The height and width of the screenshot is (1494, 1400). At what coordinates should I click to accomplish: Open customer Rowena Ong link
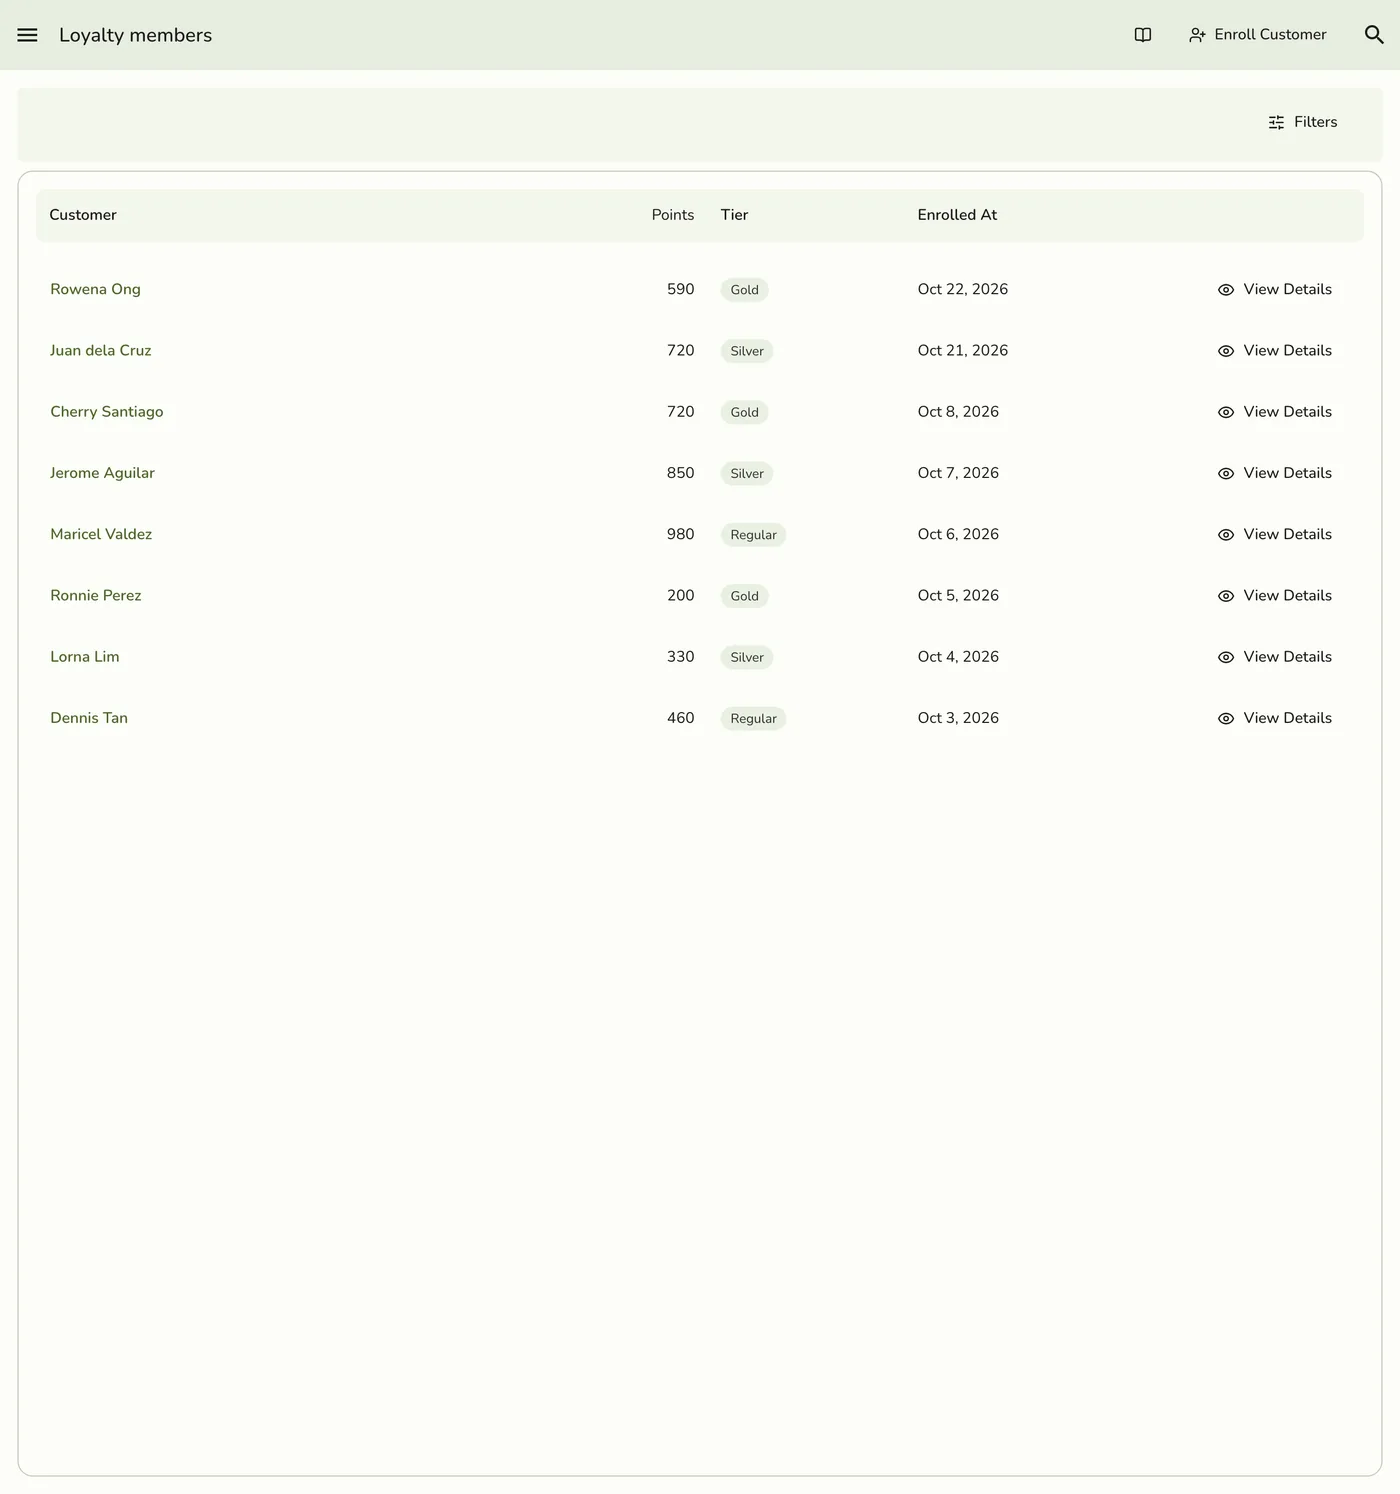coord(95,289)
